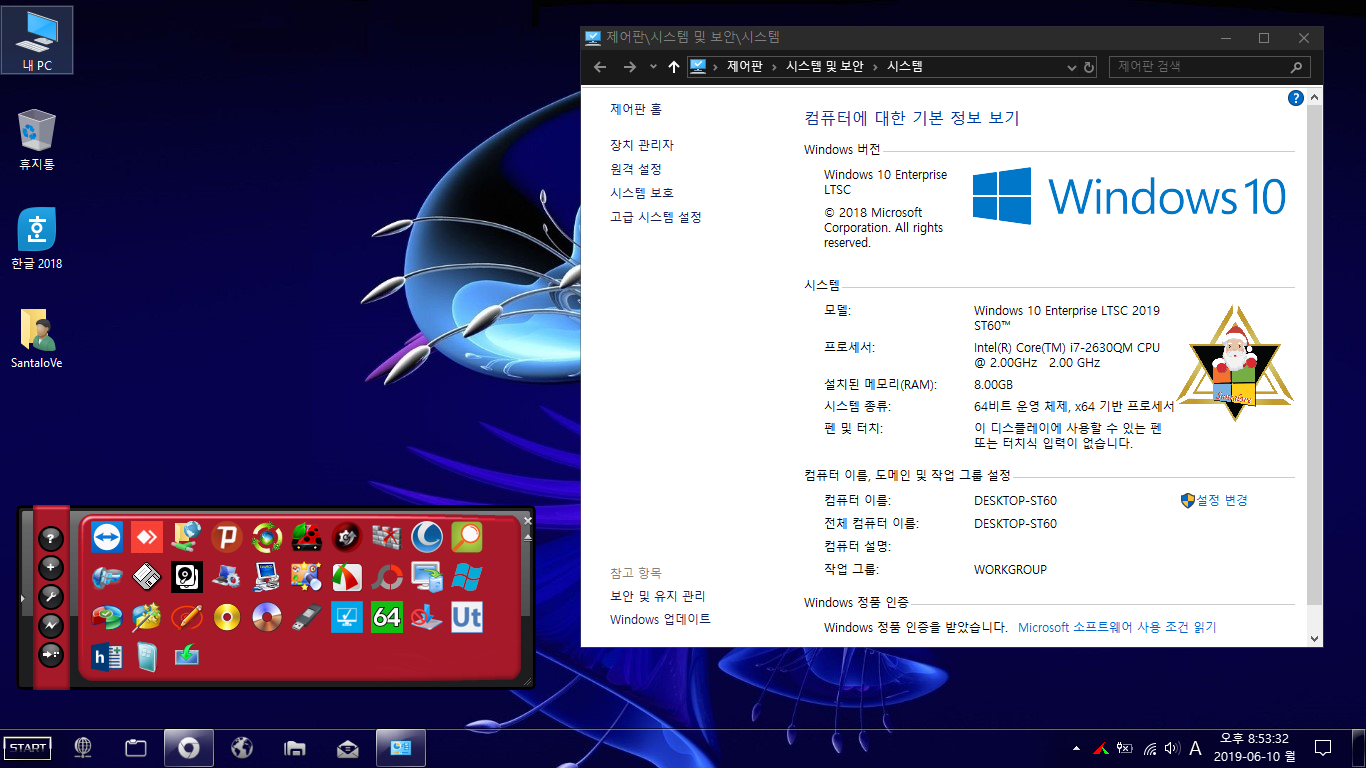Expand the address bar history dropdown

tap(1073, 67)
